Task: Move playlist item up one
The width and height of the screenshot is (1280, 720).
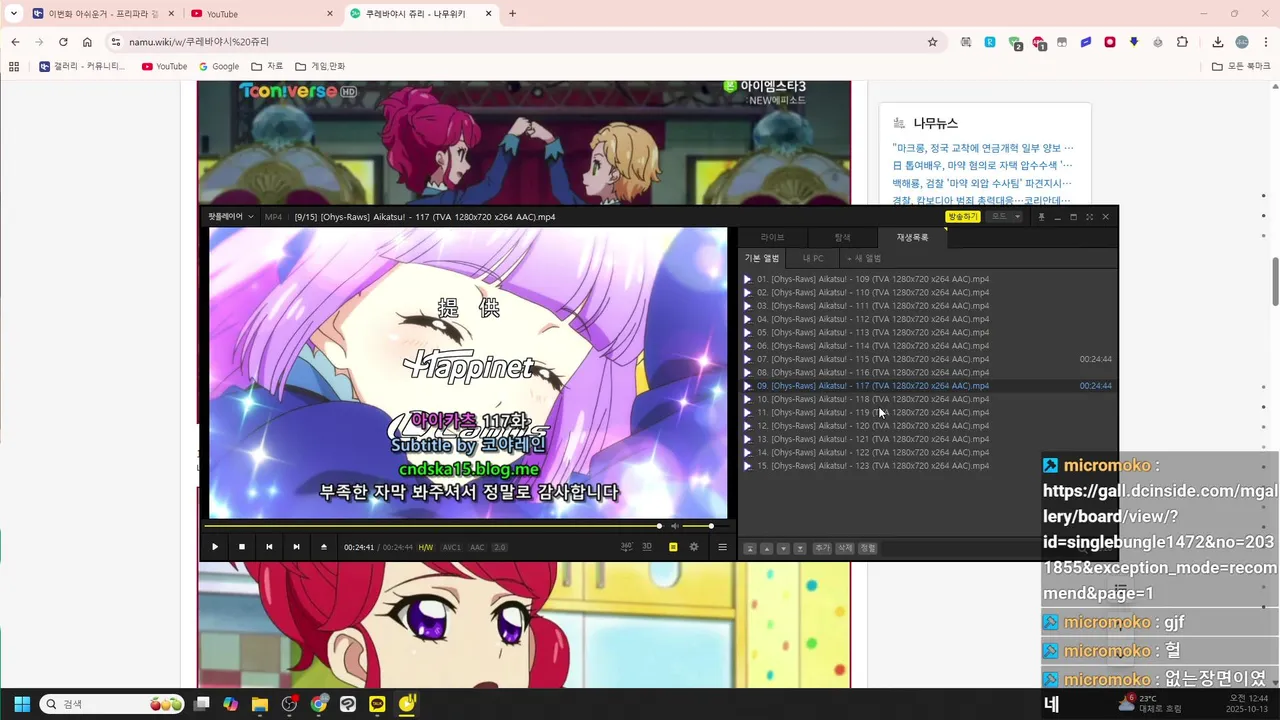Action: coord(767,549)
